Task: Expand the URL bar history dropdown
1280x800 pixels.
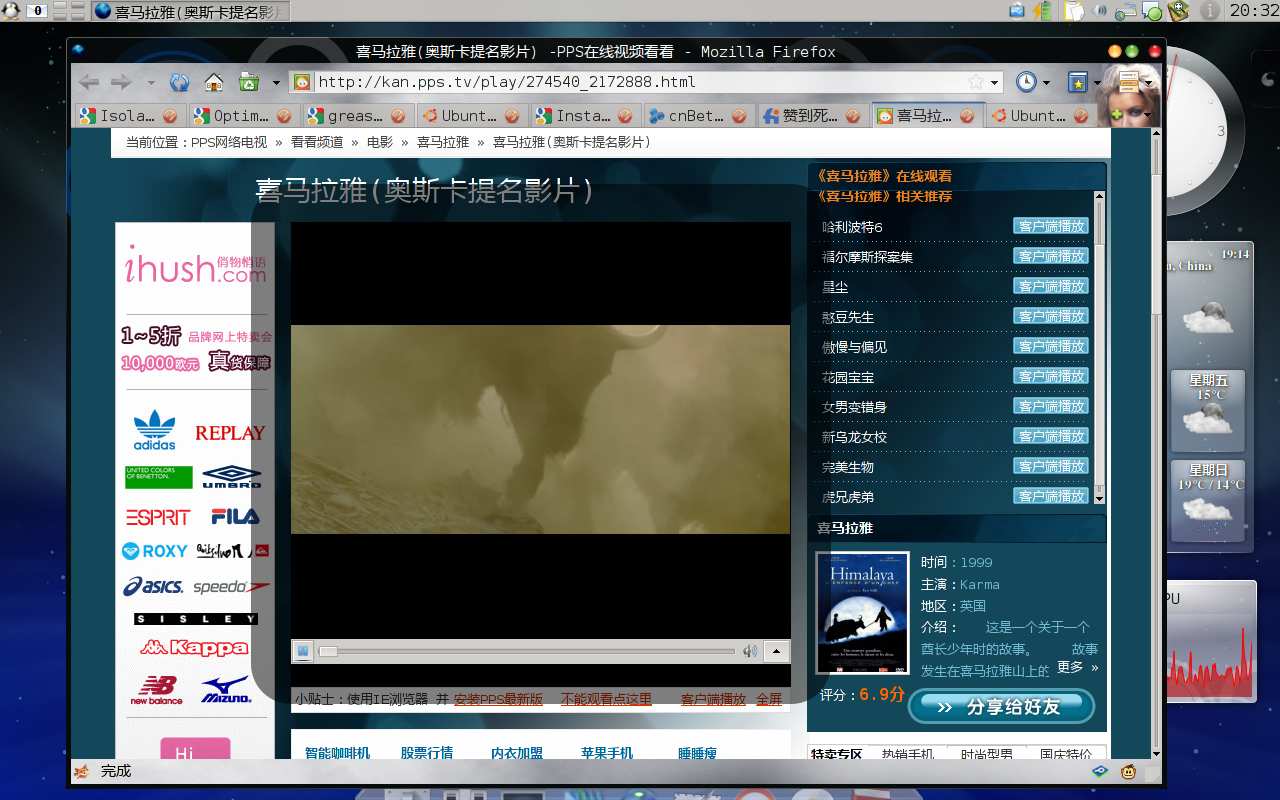Action: point(995,83)
